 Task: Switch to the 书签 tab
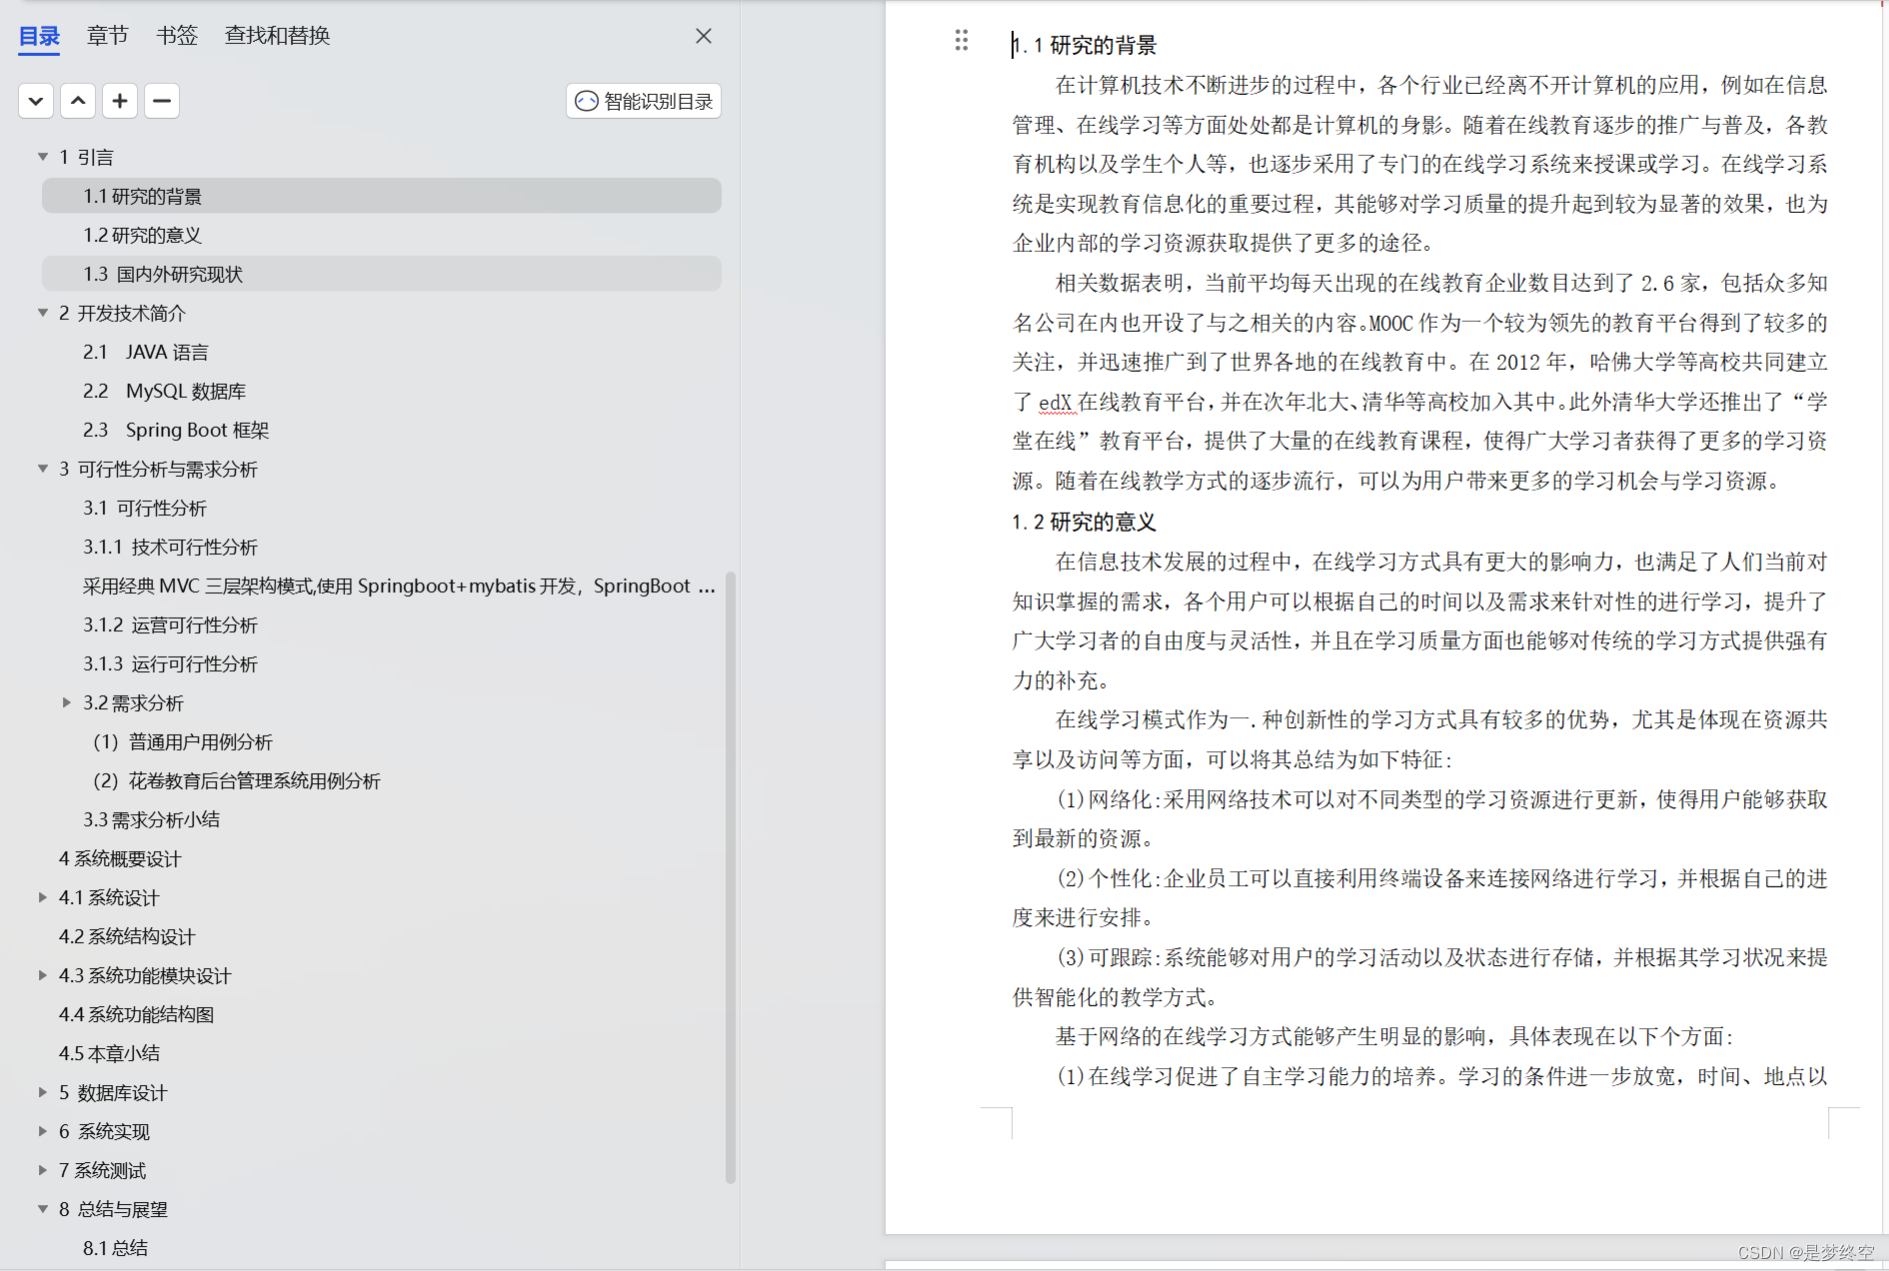pyautogui.click(x=177, y=36)
